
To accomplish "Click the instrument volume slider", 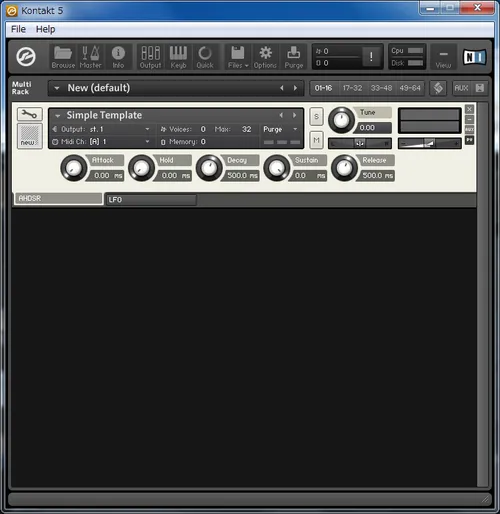I will [430, 144].
